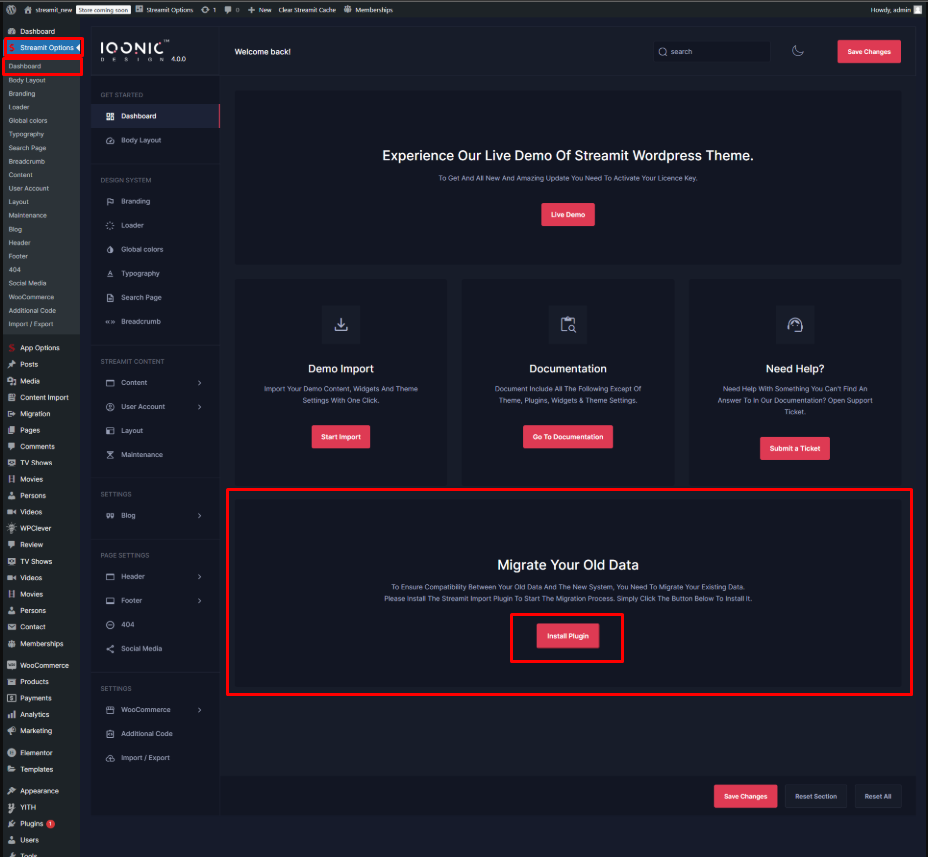Click the New plus item in the admin bar

[259, 9]
